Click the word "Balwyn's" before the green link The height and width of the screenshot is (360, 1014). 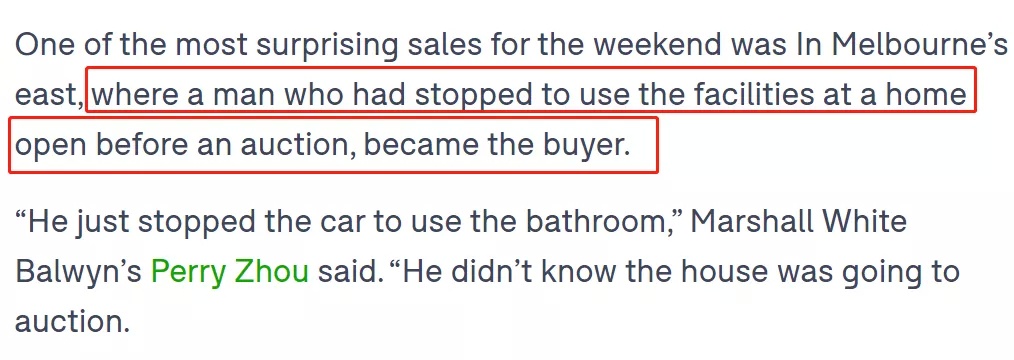click(x=78, y=272)
